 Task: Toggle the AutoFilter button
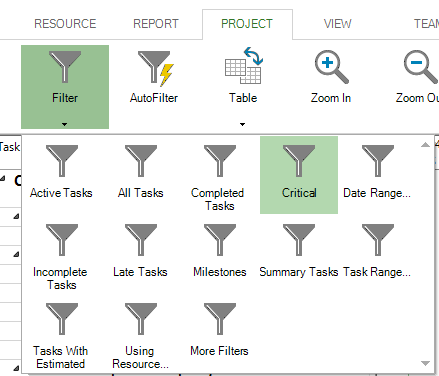point(154,77)
